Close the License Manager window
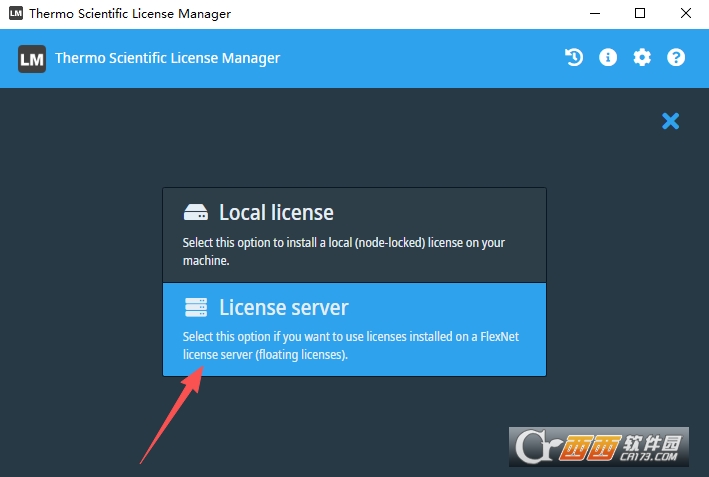 (x=685, y=14)
